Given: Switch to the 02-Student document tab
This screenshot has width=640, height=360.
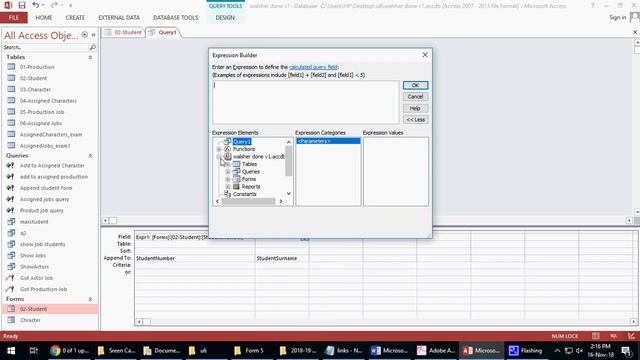Looking at the screenshot, I should coord(124,32).
